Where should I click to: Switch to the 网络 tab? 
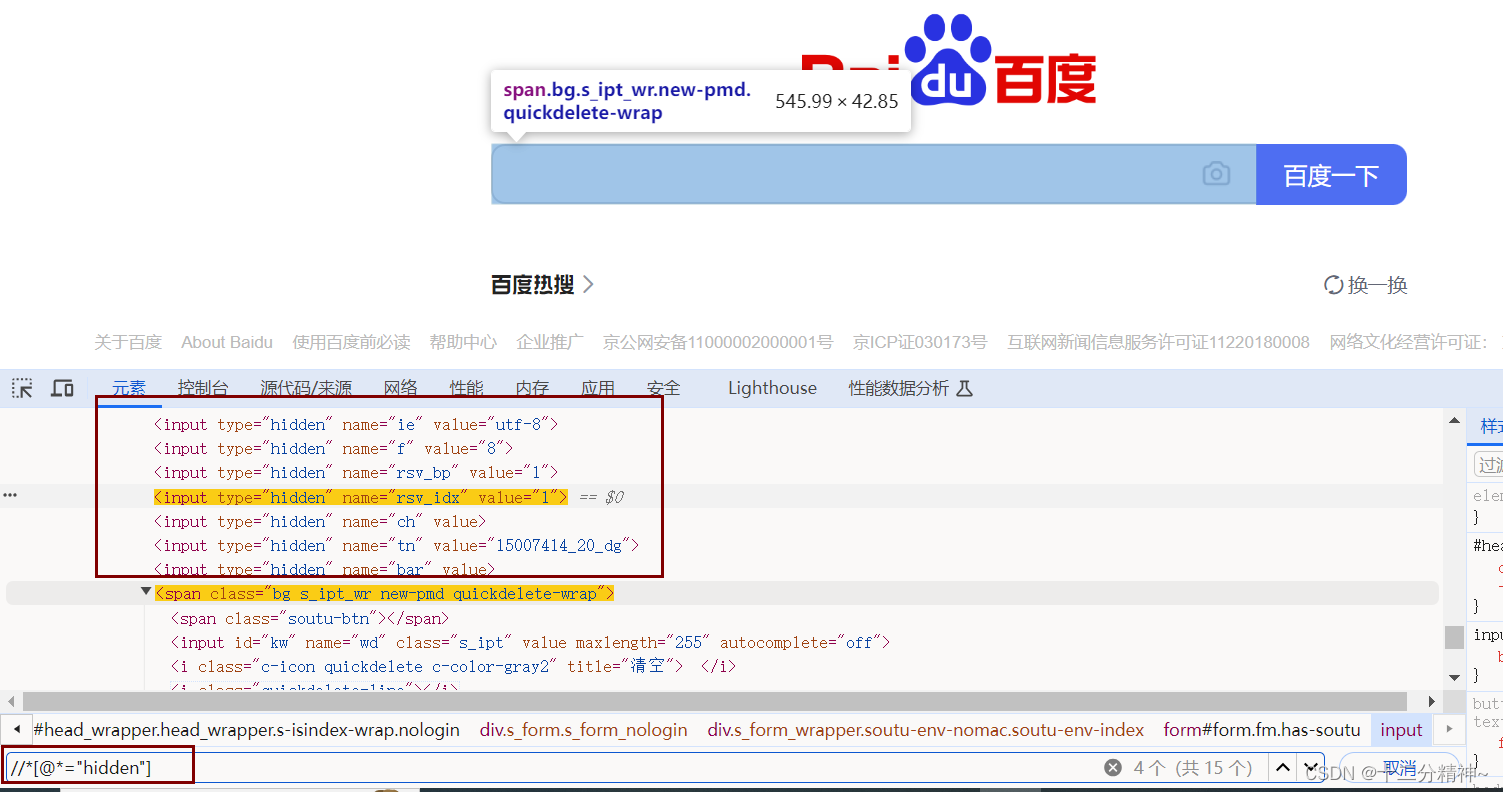click(x=401, y=388)
